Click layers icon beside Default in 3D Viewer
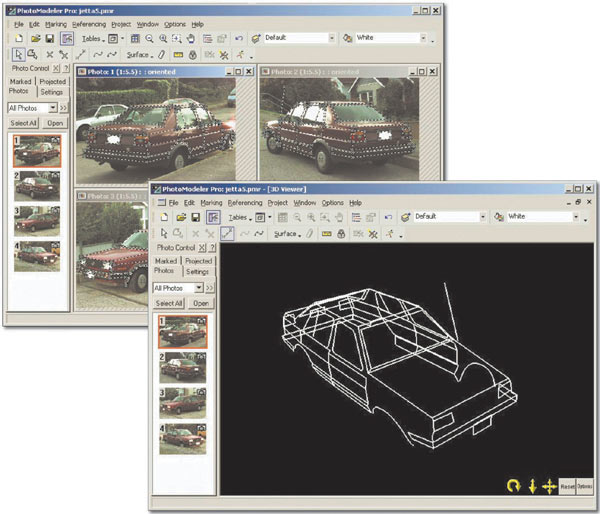600x514 pixels. 406,217
